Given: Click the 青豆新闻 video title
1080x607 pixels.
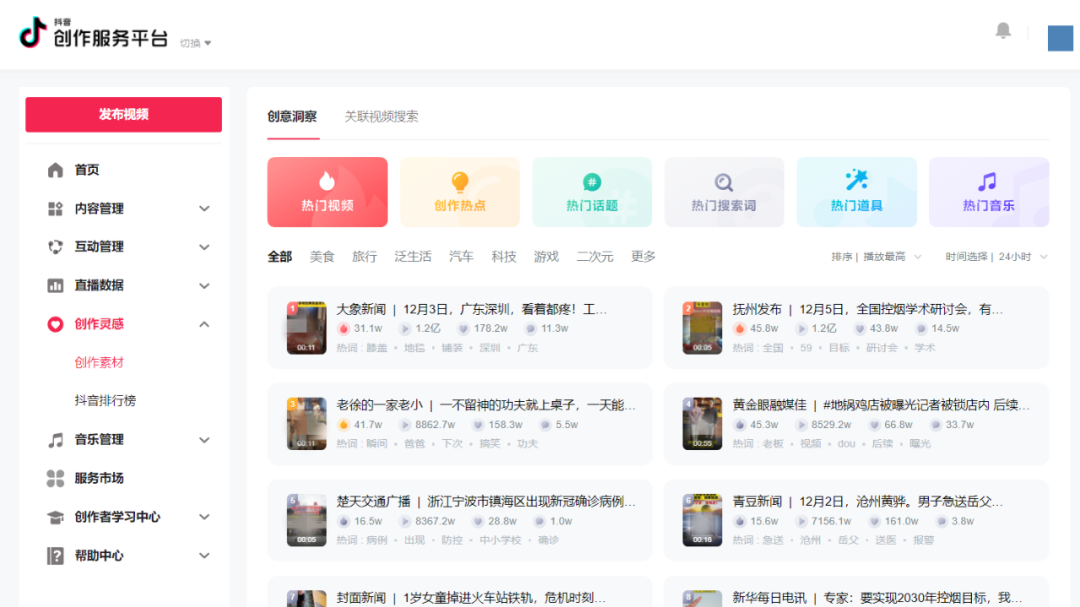Looking at the screenshot, I should (868, 502).
